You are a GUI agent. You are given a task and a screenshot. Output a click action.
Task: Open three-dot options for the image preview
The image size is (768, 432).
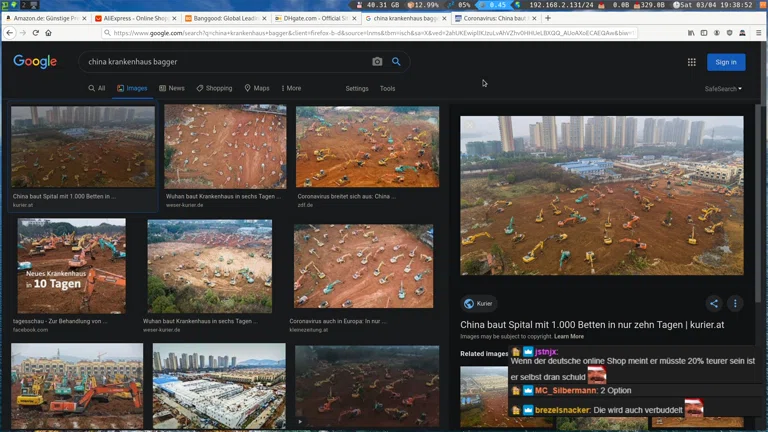point(735,304)
